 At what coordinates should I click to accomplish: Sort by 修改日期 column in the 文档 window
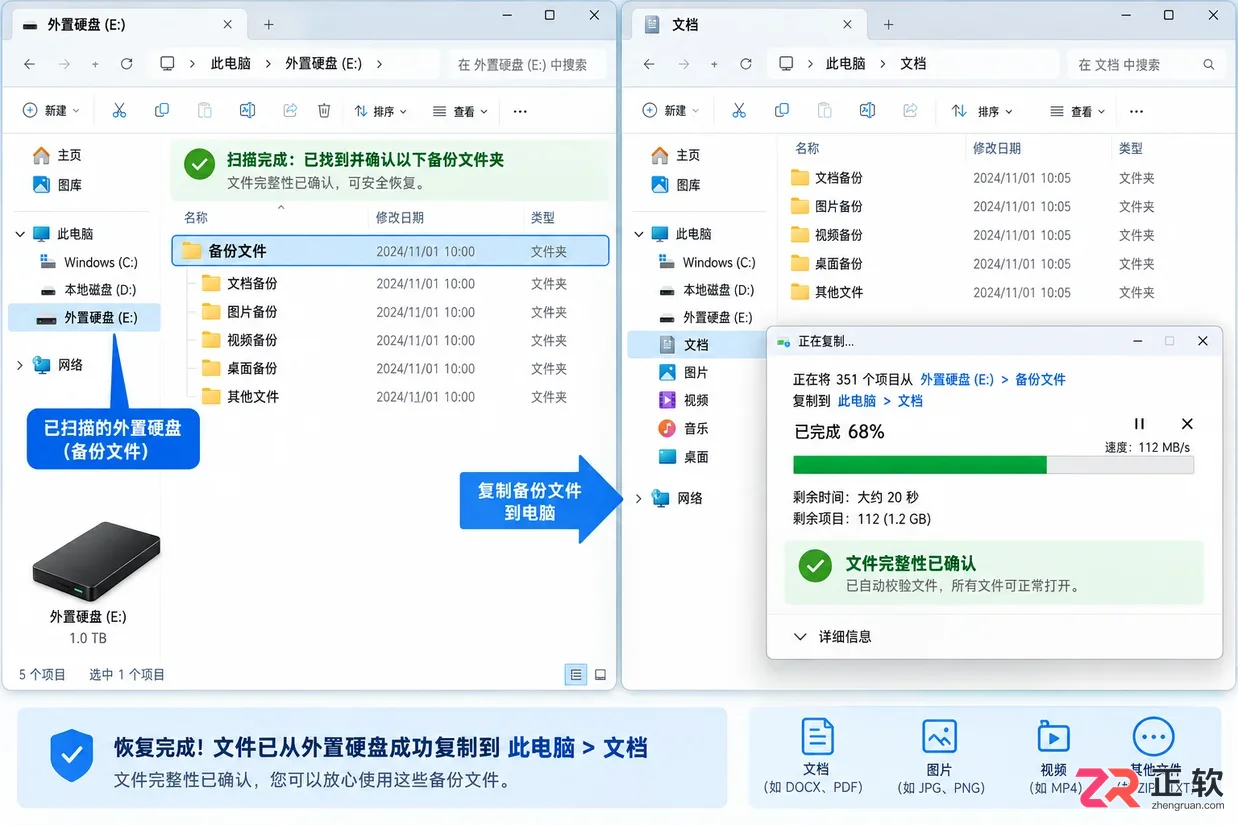(997, 148)
